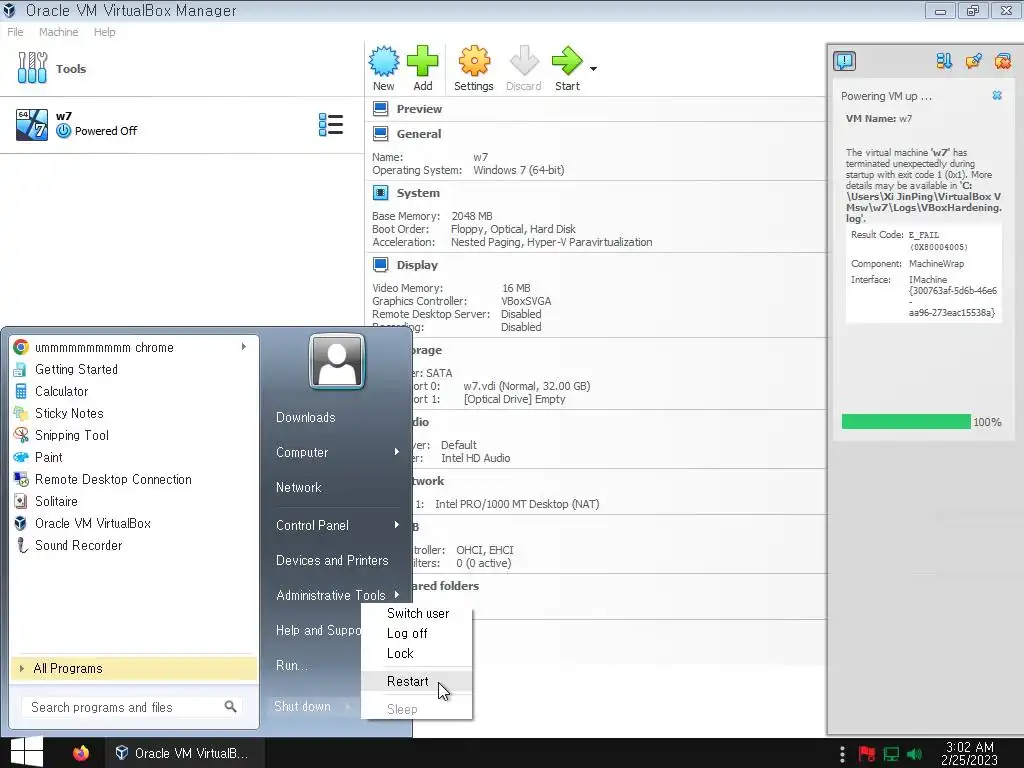Click the network tray icon
The image size is (1024, 768).
pyautogui.click(x=891, y=754)
